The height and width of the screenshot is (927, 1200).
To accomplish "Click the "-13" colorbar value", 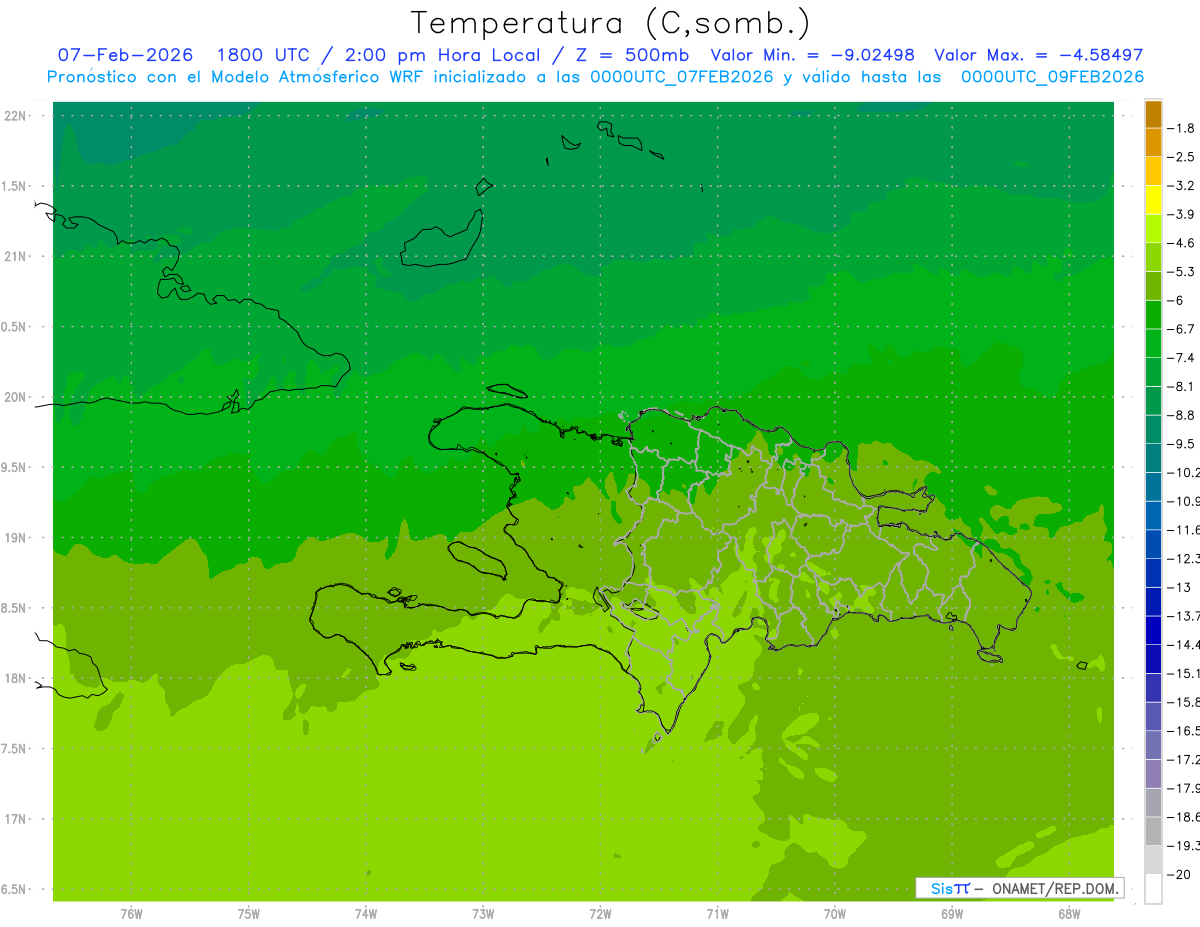I will (x=1179, y=587).
